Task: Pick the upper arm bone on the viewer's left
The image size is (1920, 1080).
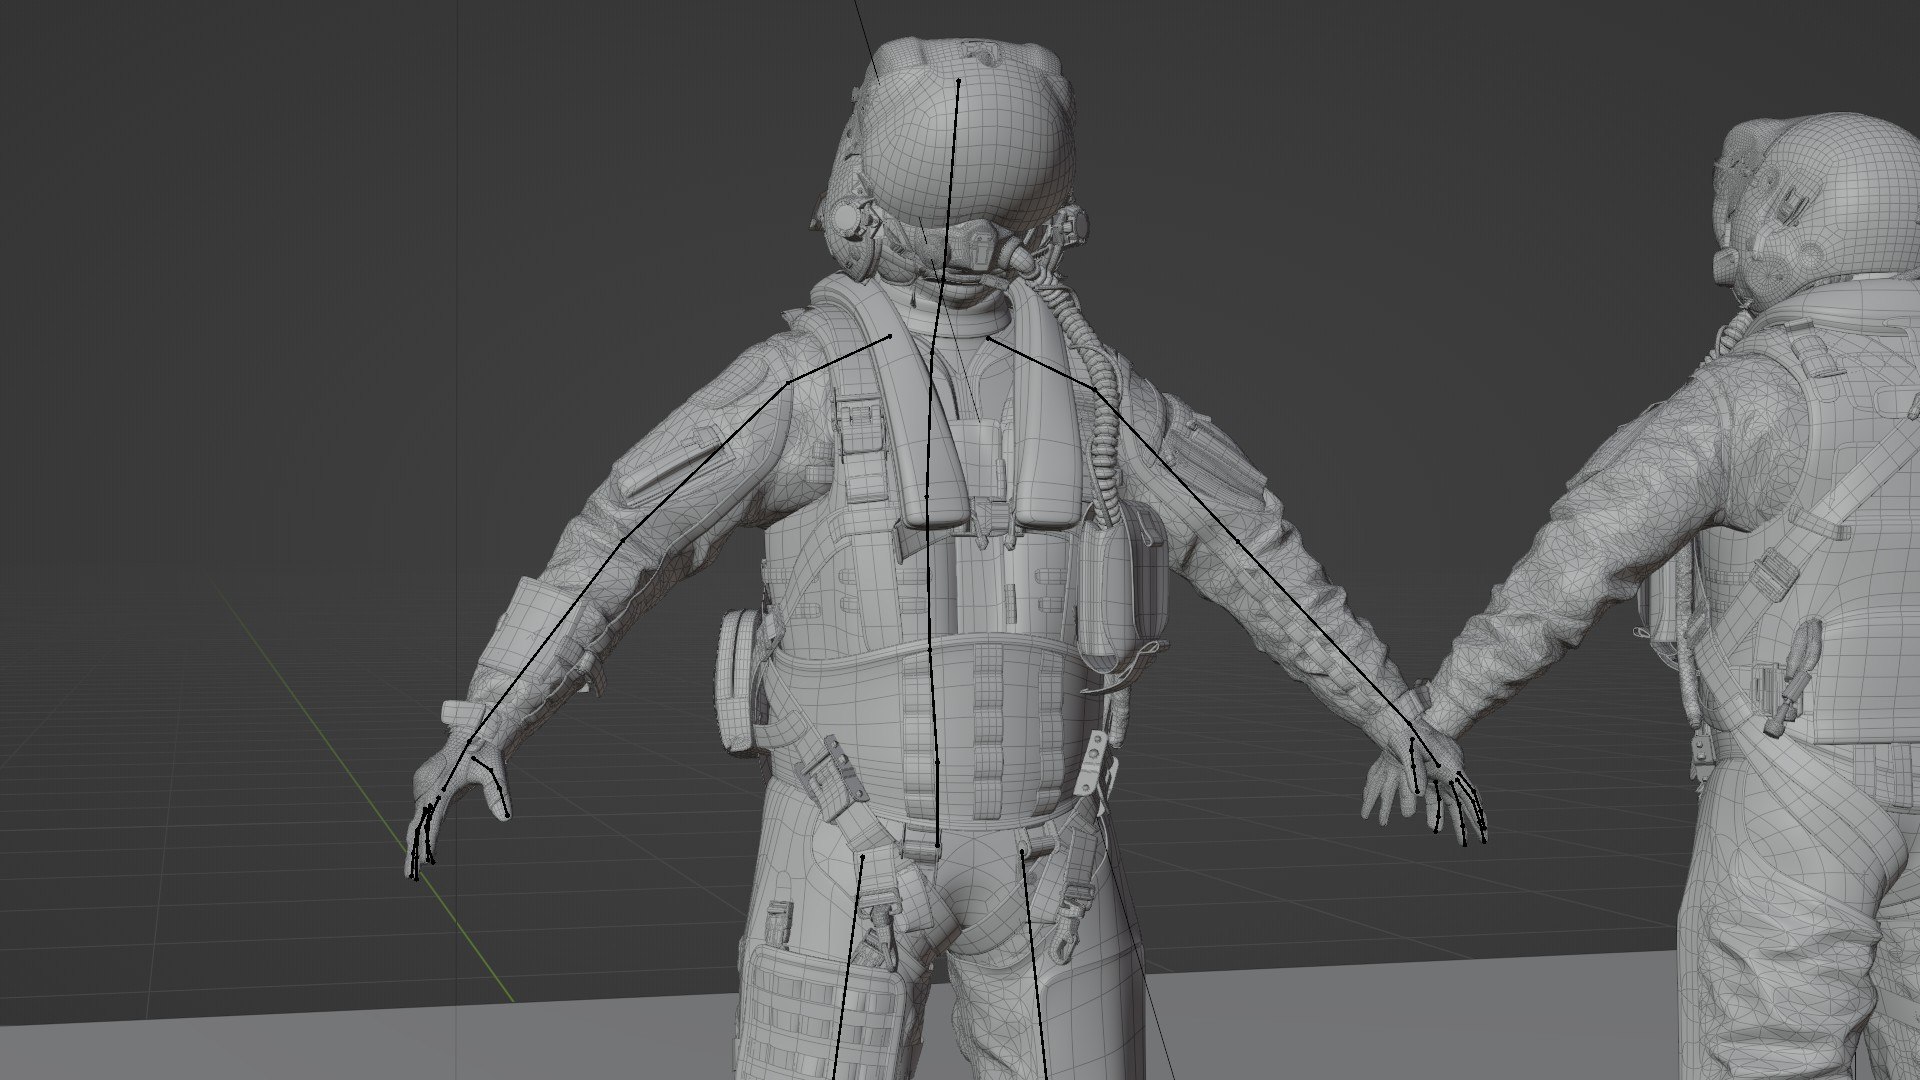Action: (705, 461)
